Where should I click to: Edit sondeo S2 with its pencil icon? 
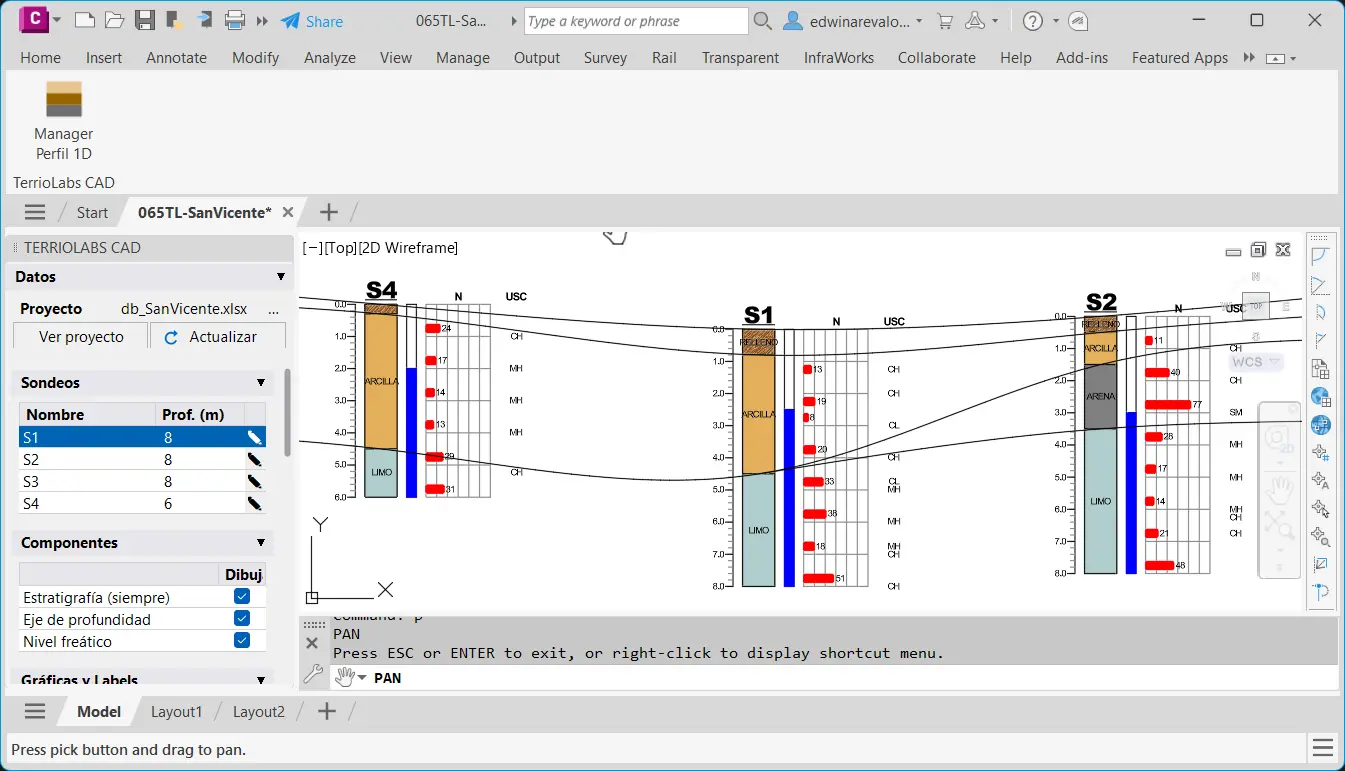255,459
